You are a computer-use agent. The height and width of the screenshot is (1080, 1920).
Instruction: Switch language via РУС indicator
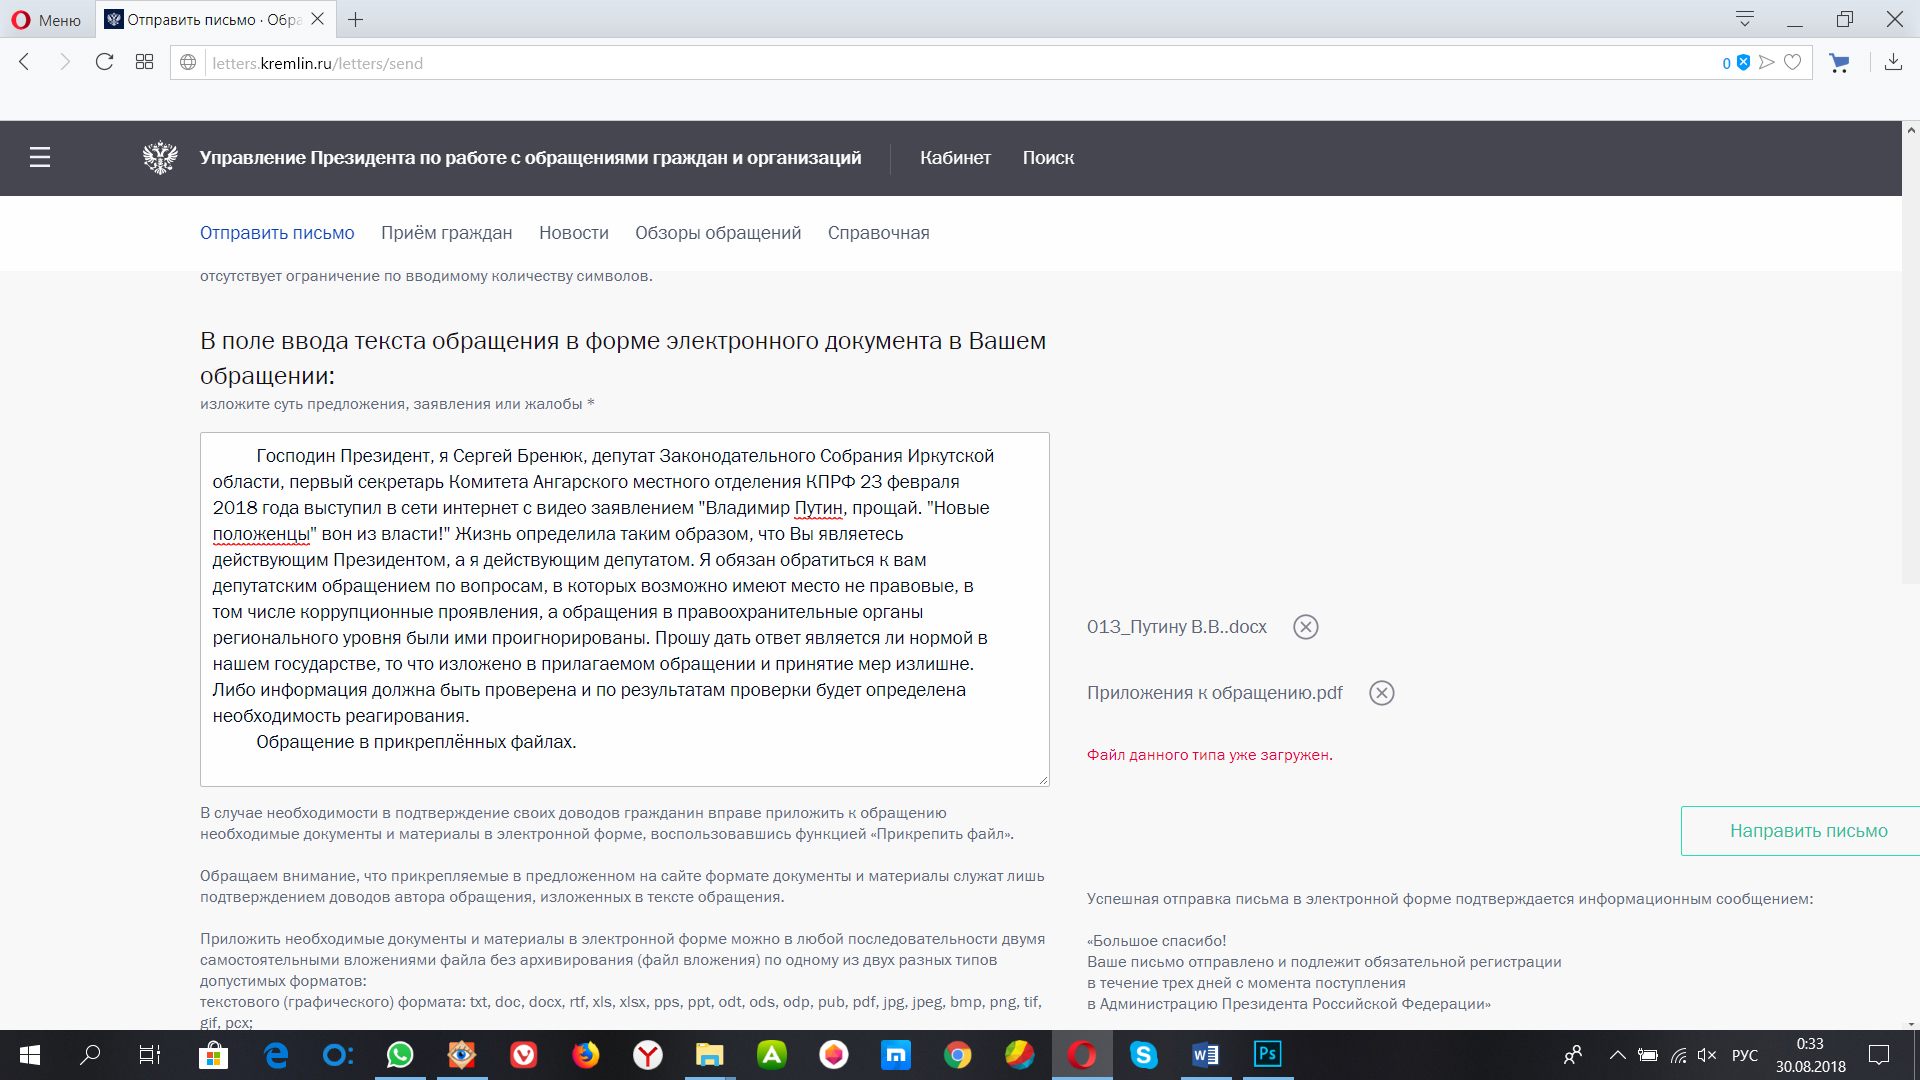click(1744, 1055)
